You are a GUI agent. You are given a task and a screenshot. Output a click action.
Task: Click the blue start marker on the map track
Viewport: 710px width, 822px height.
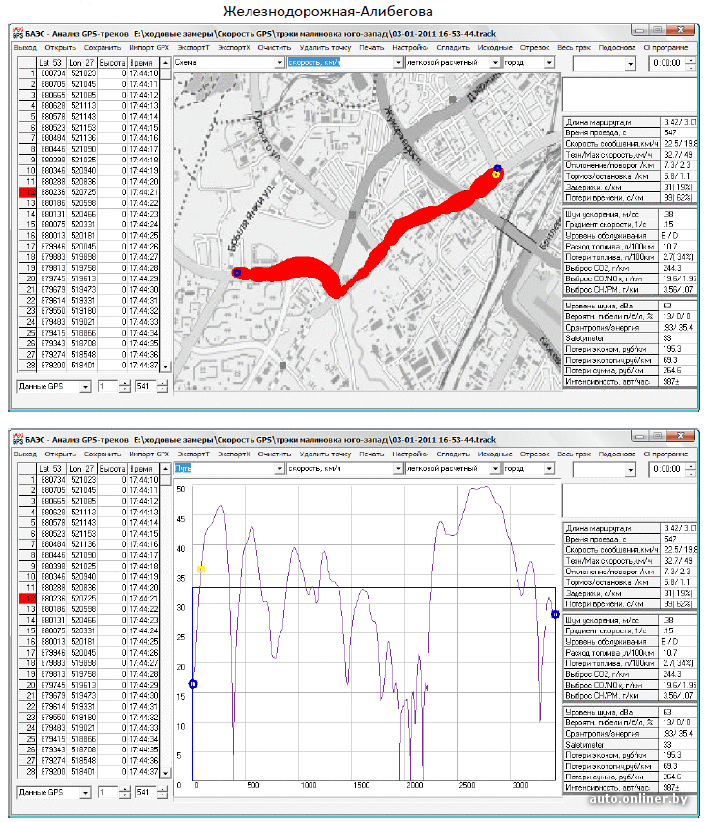[237, 272]
